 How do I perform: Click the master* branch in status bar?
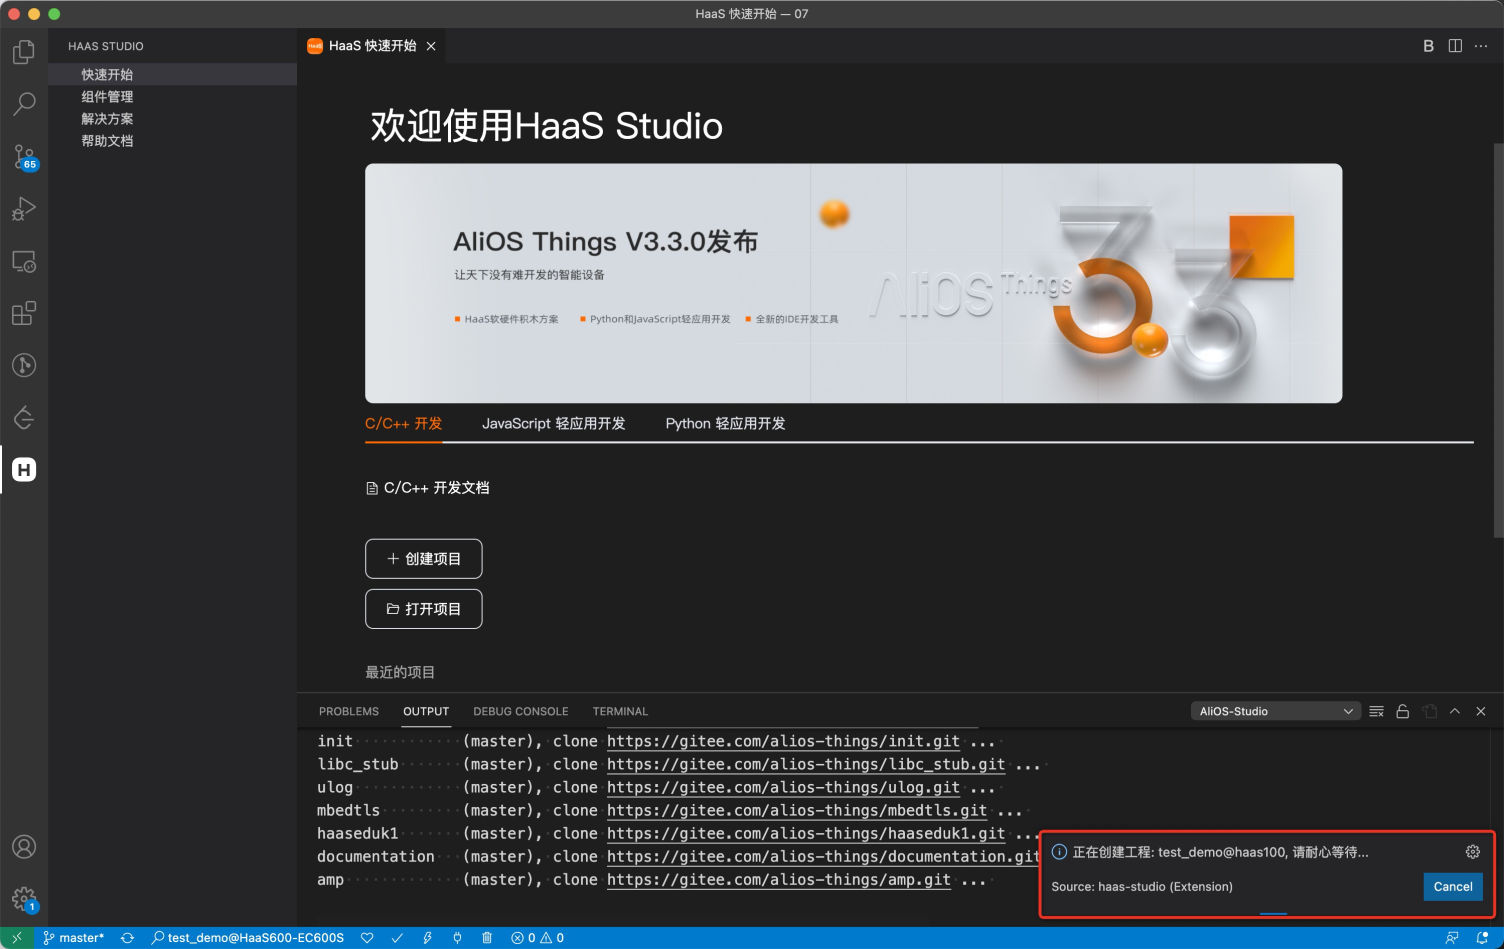pos(73,938)
